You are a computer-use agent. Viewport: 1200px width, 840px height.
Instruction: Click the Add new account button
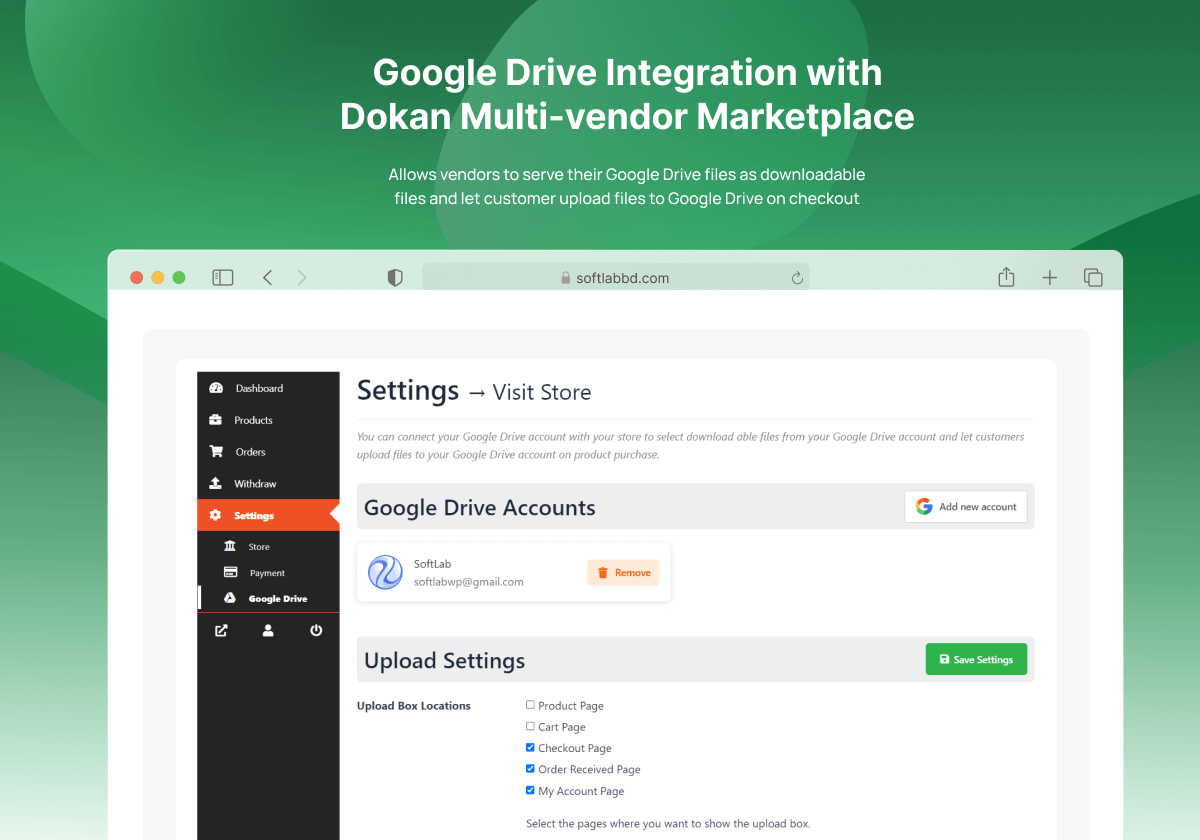[x=966, y=507]
